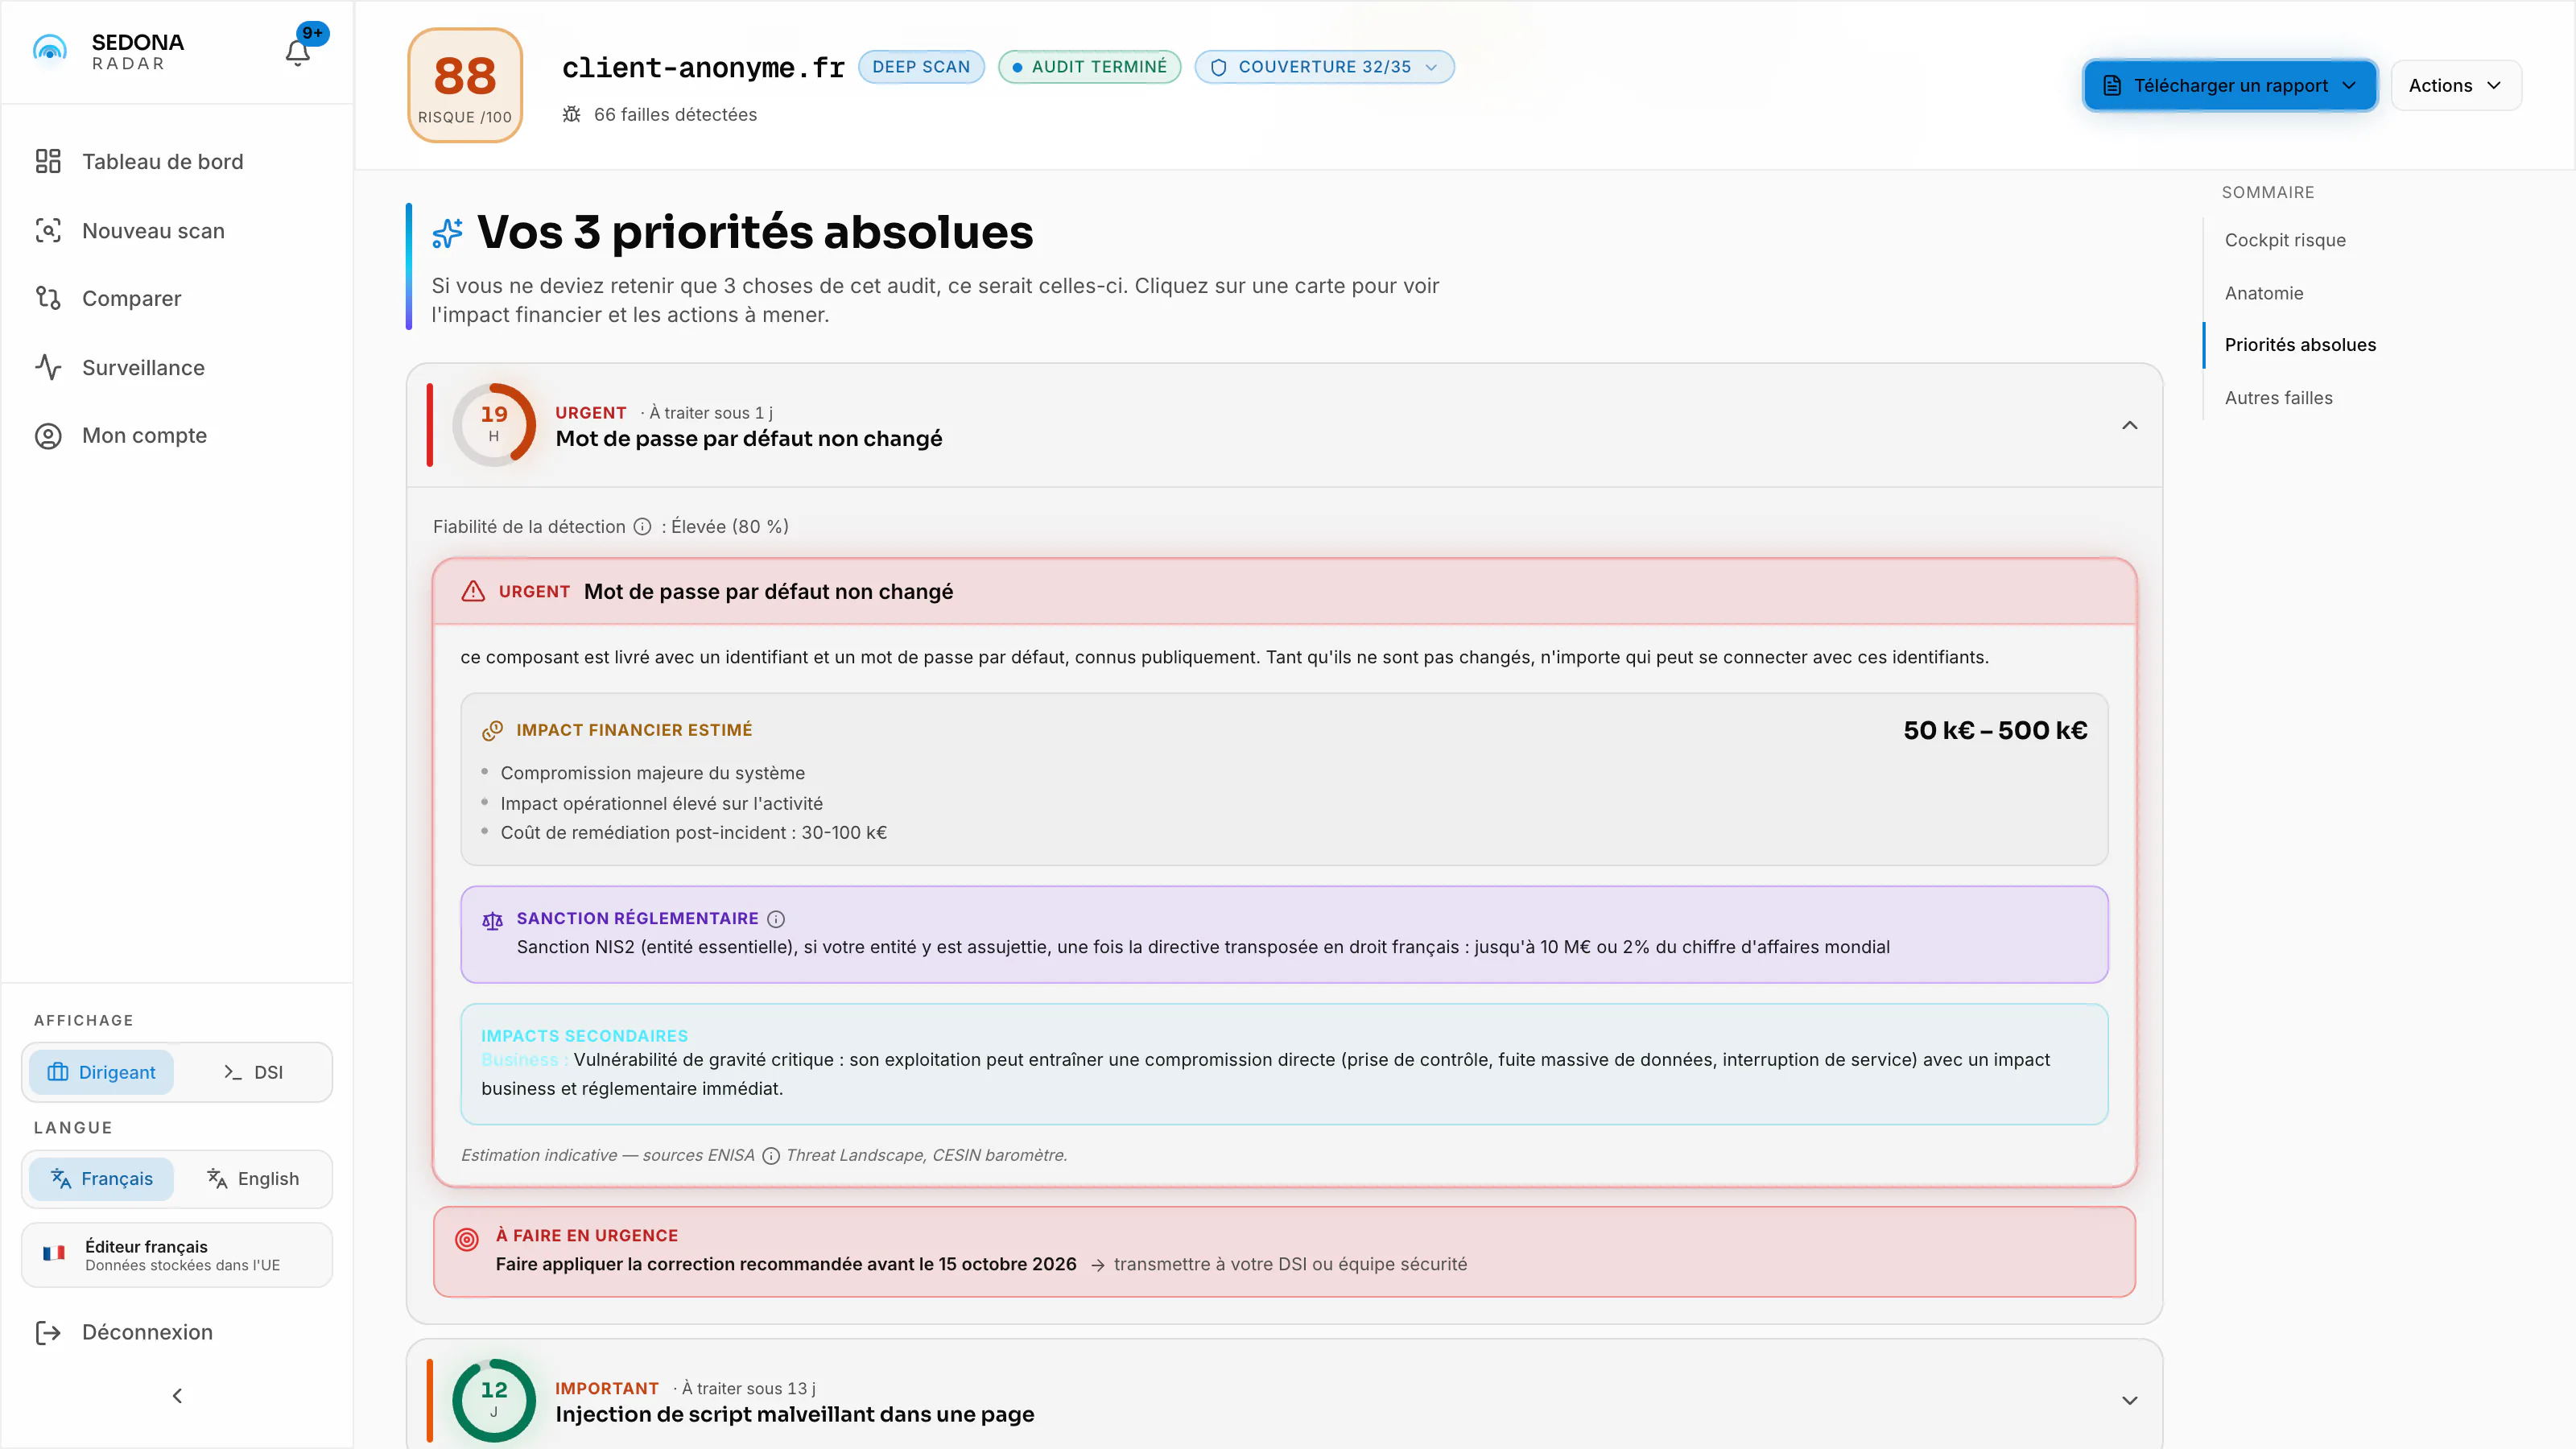Click 'Élevée (80 %)' reliability value
This screenshot has width=2576, height=1449.
729,527
